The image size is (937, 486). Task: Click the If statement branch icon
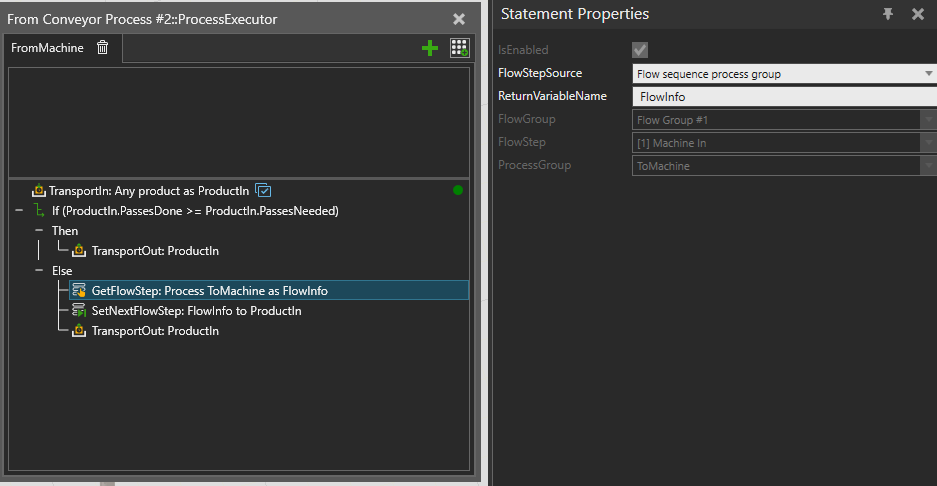click(x=40, y=211)
